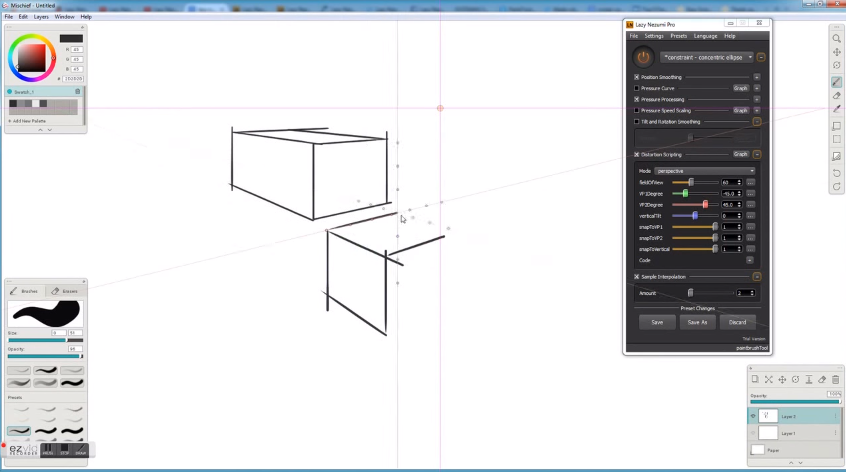Click the hex color input field
This screenshot has width=846, height=472.
pos(73,79)
